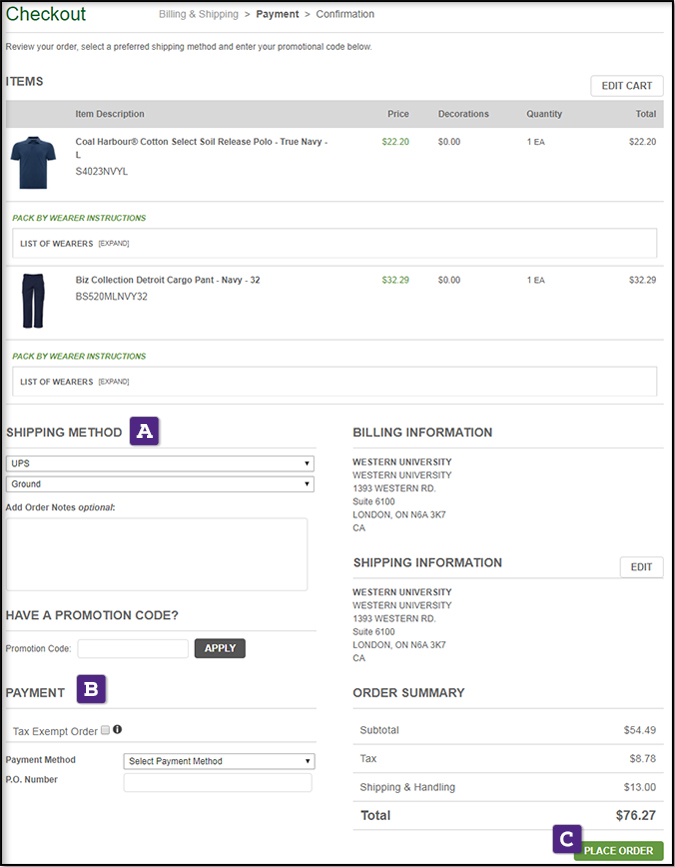Click the purple C marker badge
The width and height of the screenshot is (675, 867).
567,839
